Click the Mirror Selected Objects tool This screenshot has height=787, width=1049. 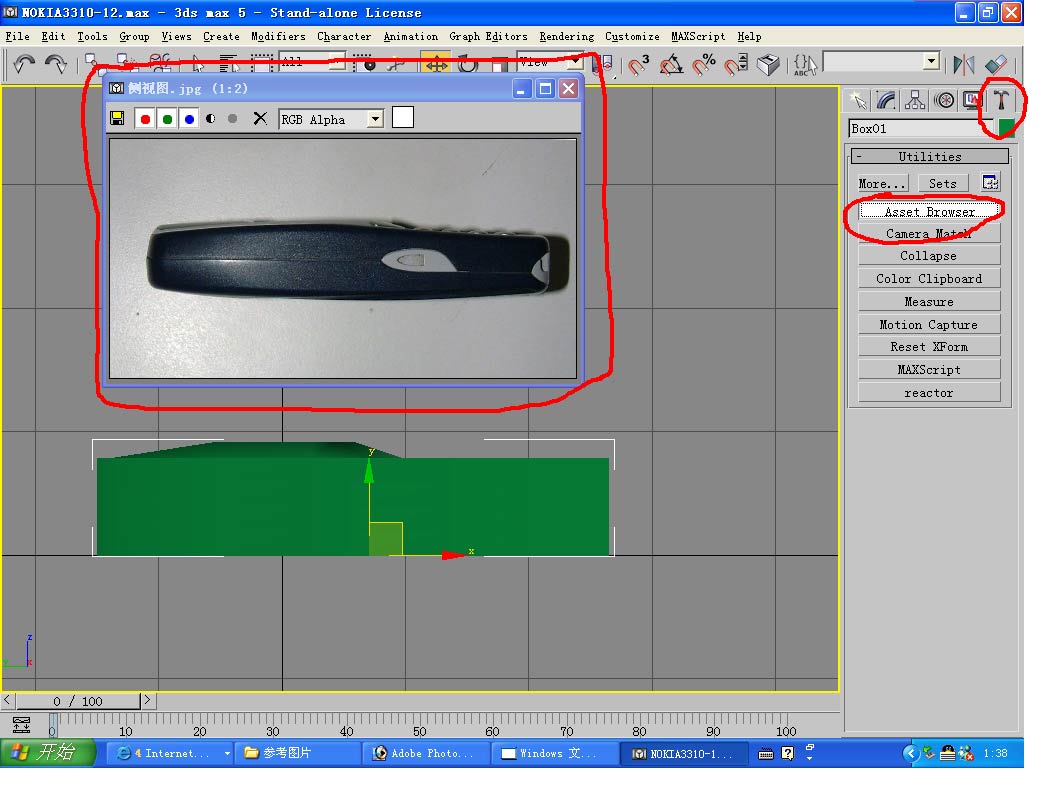point(964,64)
